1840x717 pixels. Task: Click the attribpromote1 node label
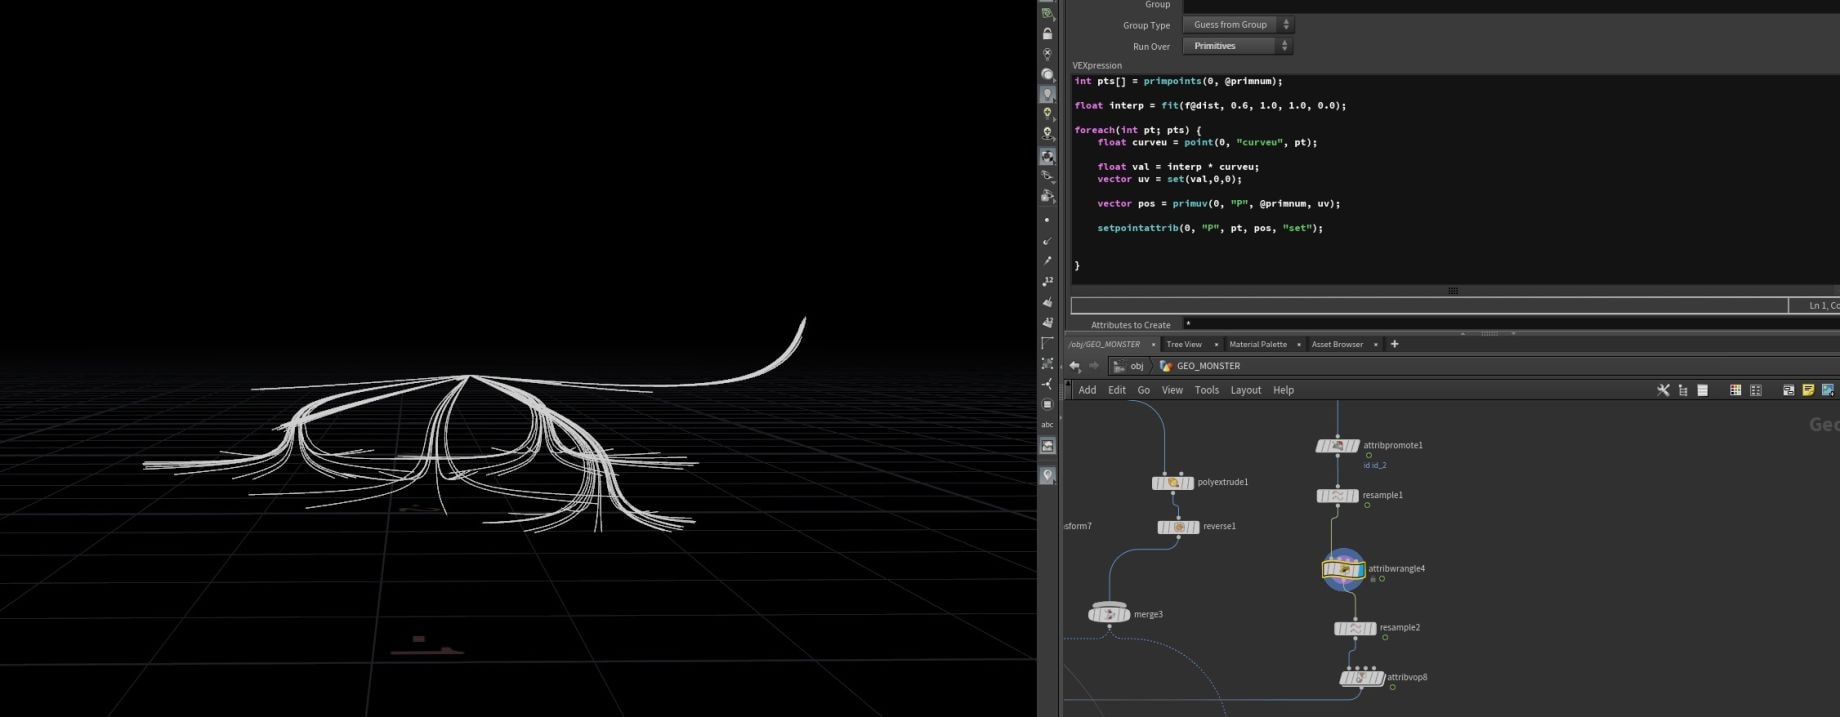point(1393,445)
